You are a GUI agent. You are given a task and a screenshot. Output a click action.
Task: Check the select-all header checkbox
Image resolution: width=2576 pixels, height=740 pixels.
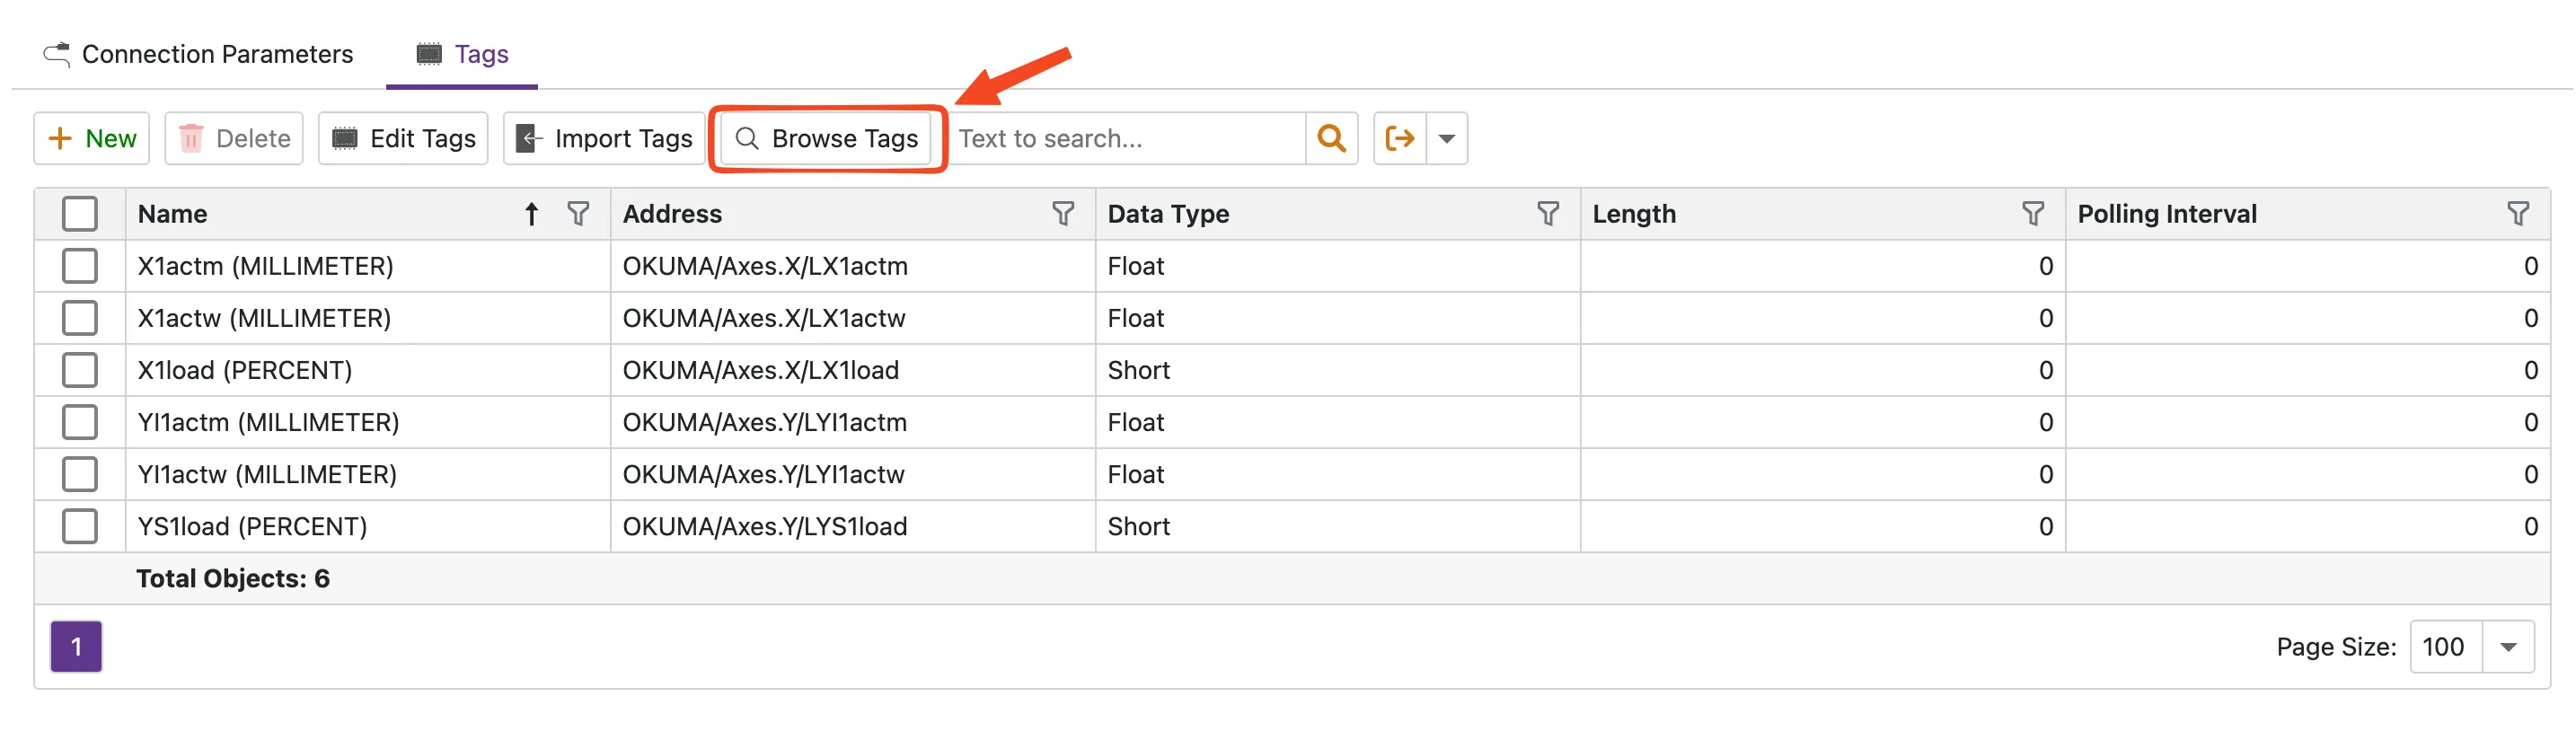click(80, 213)
